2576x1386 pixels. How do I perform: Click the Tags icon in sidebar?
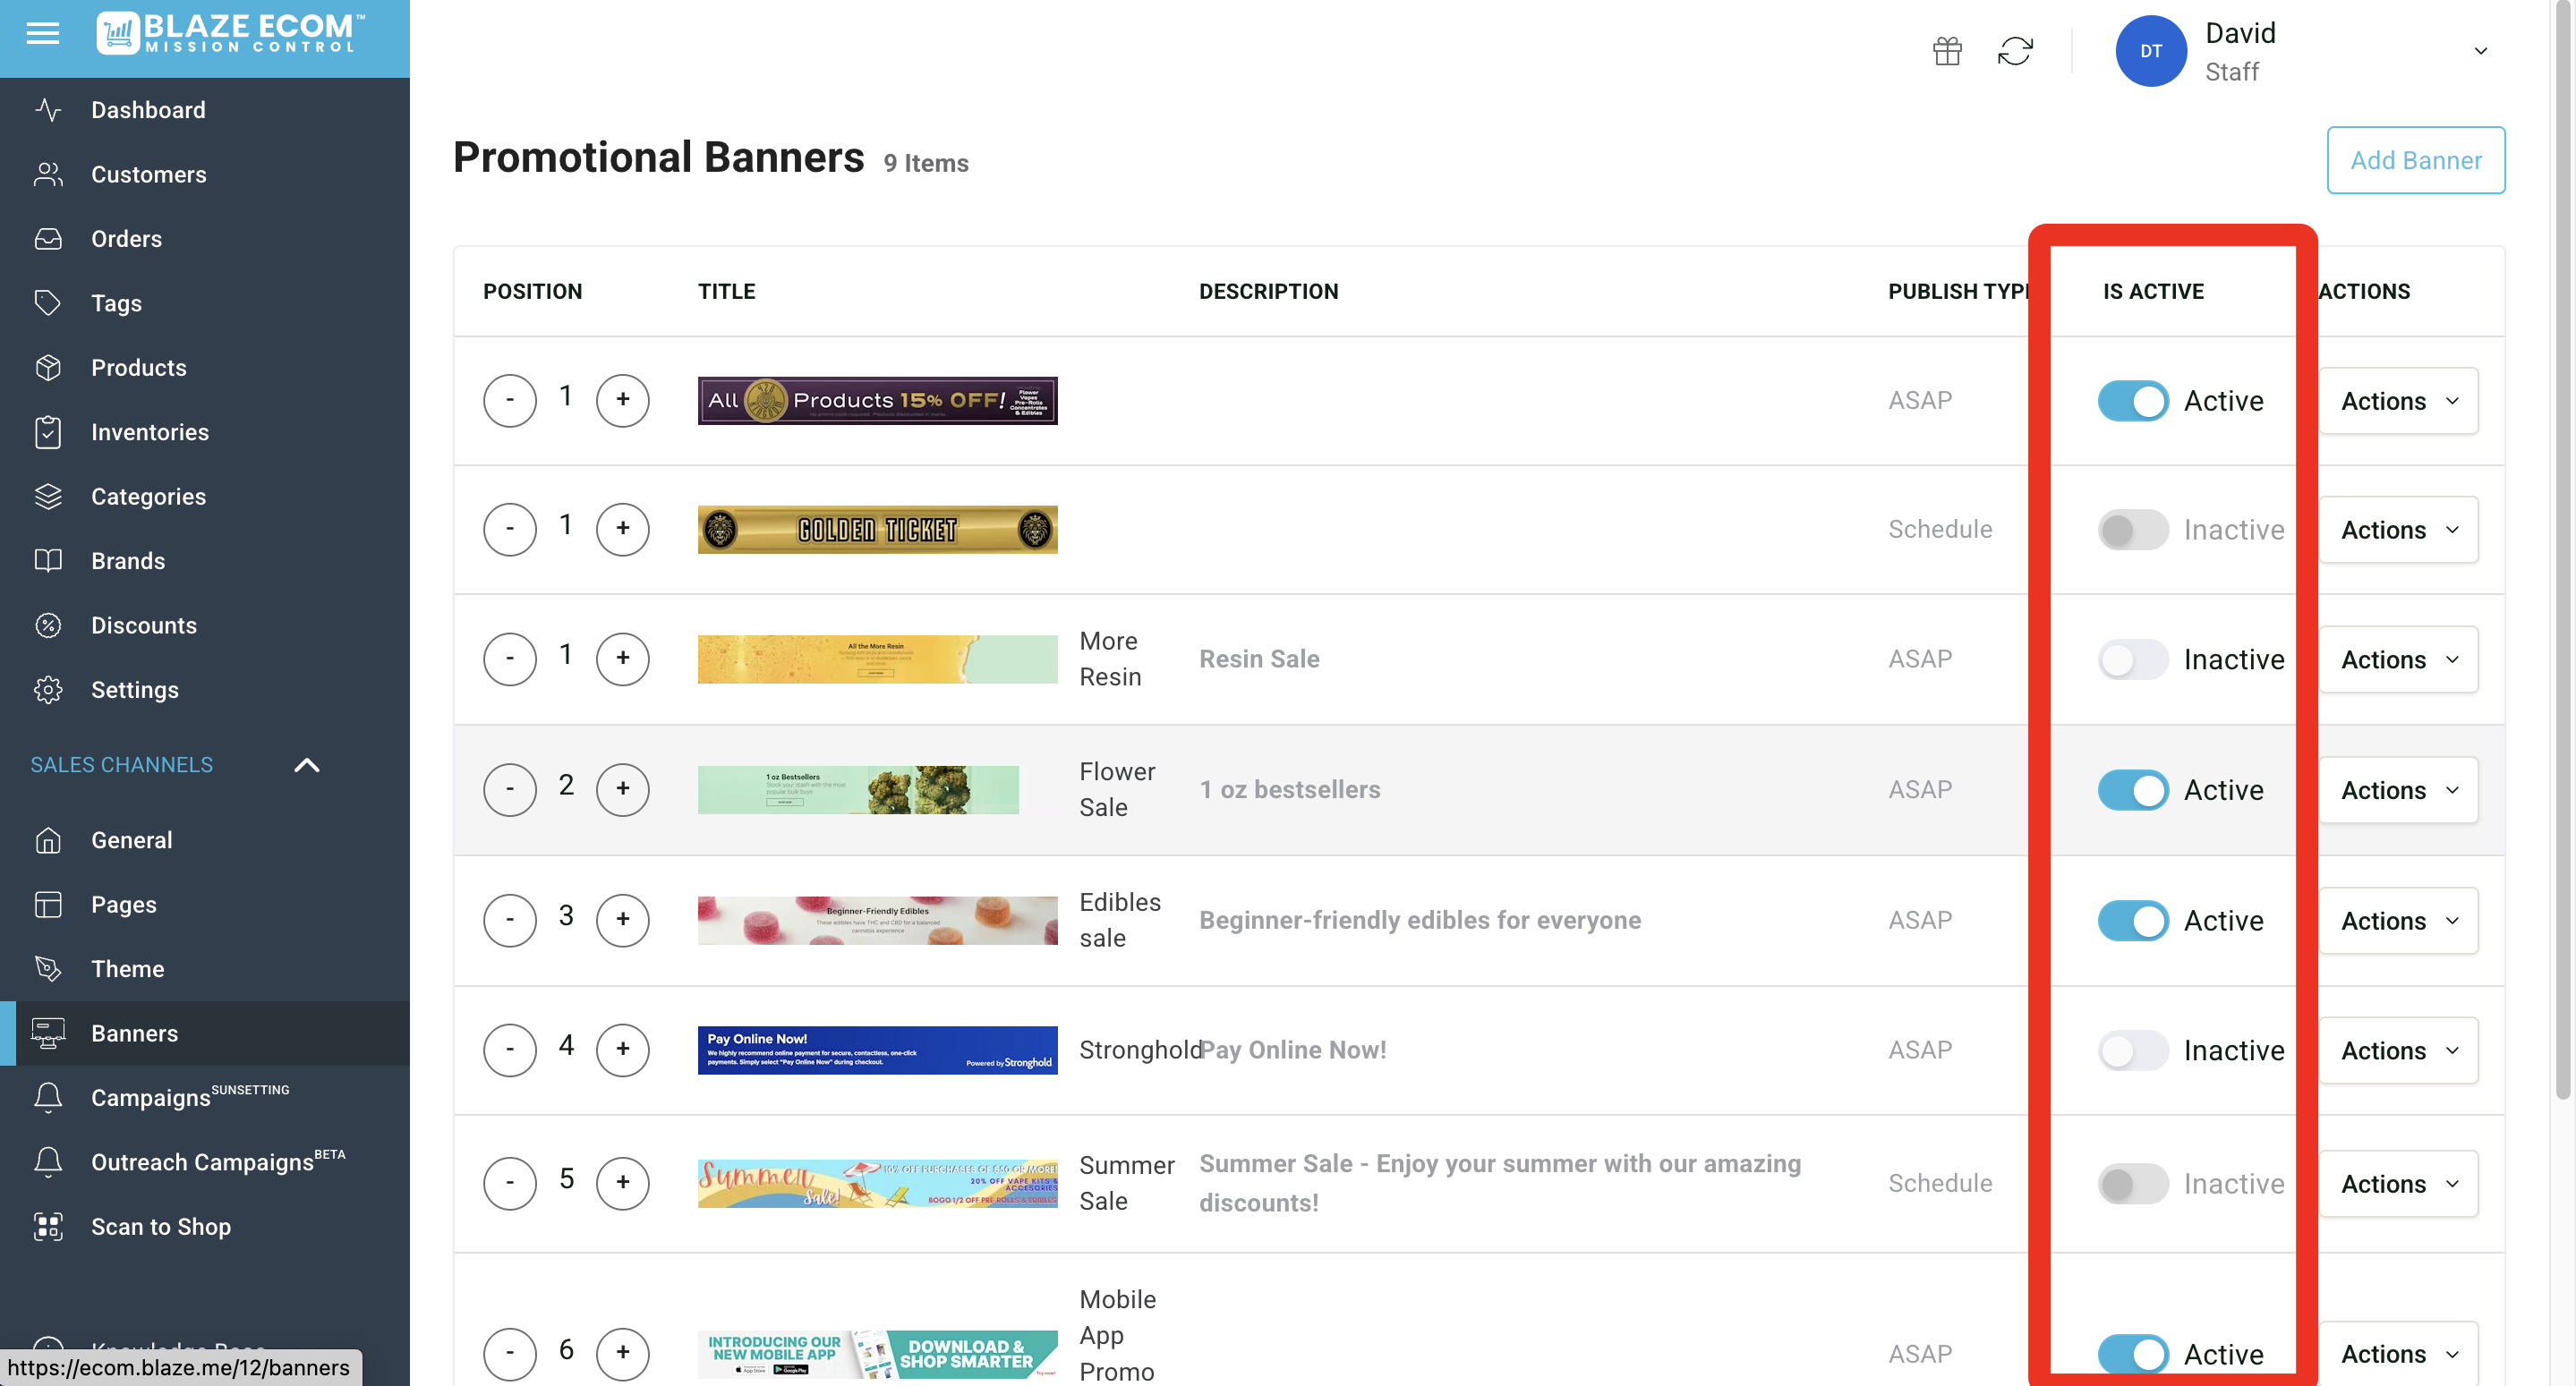click(x=48, y=303)
